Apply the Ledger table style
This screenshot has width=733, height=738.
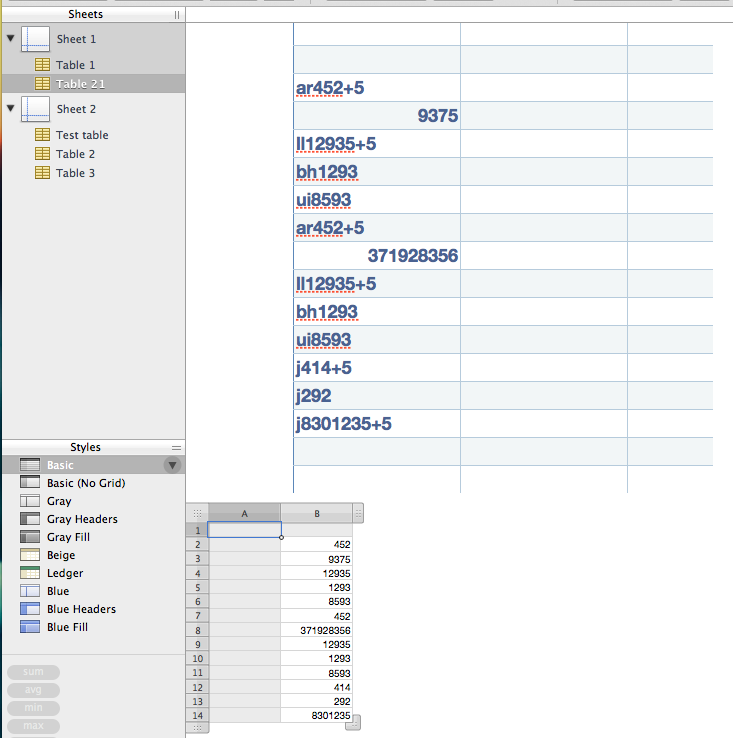pyautogui.click(x=94, y=573)
